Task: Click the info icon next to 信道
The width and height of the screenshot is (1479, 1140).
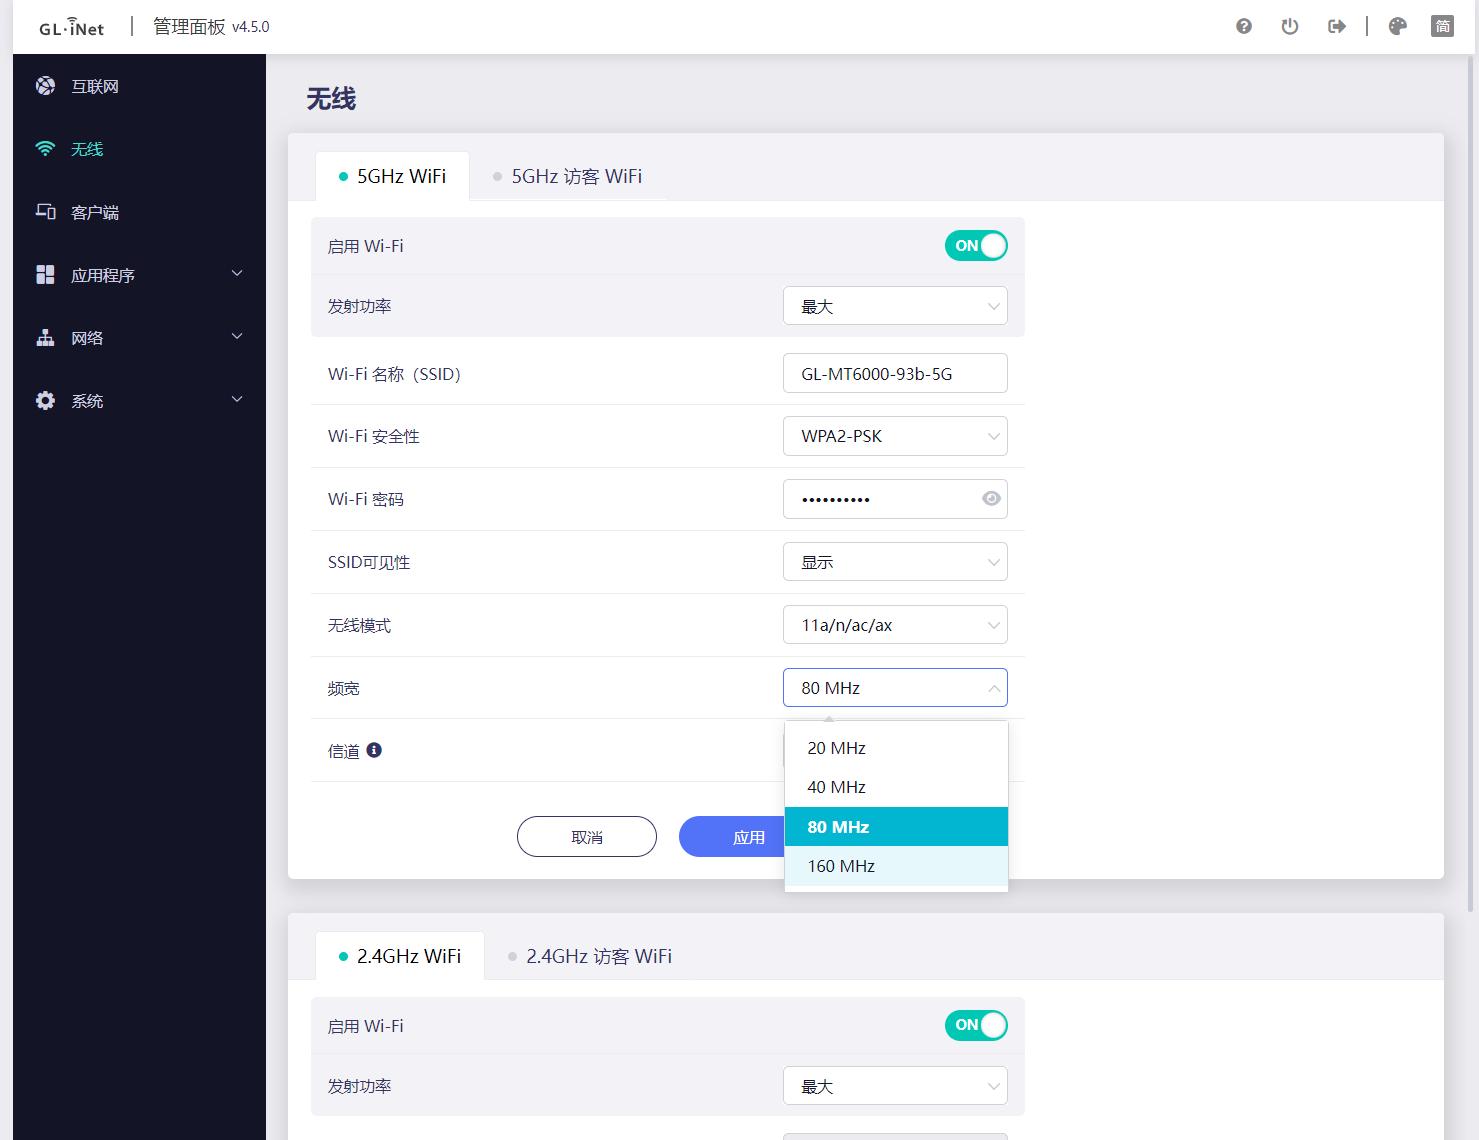Action: (x=374, y=750)
